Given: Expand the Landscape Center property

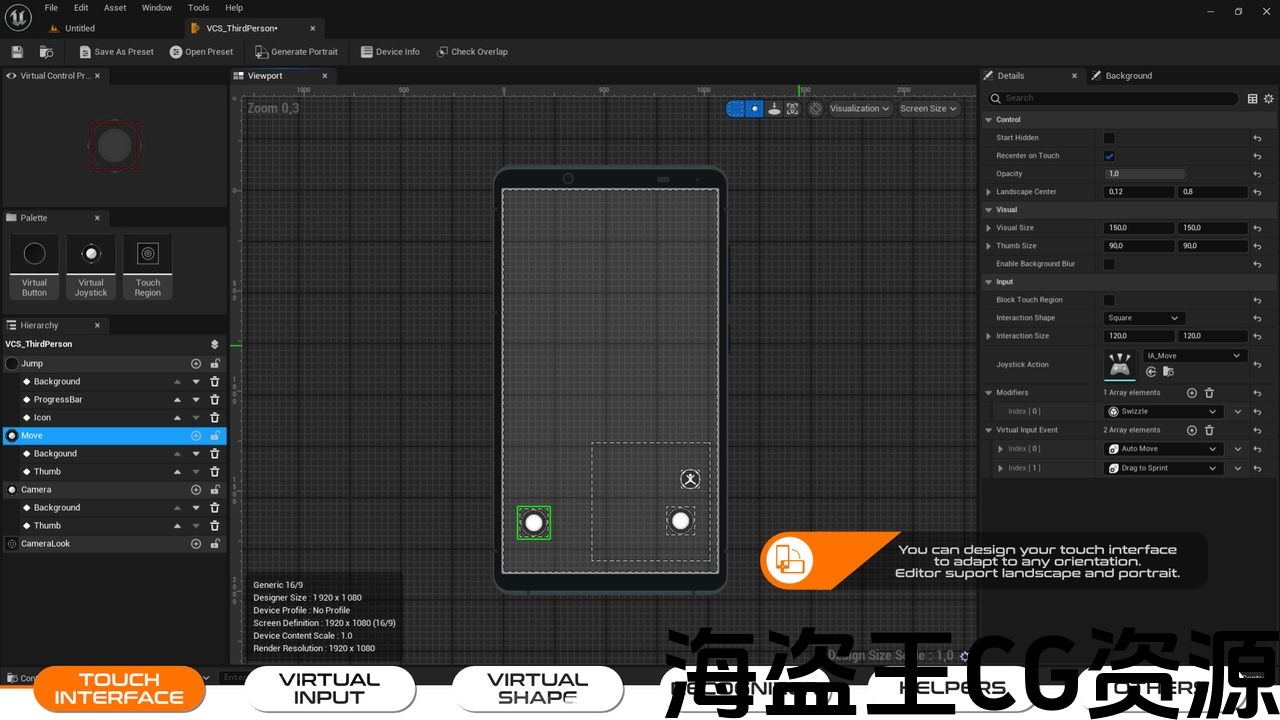Looking at the screenshot, I should click(x=989, y=192).
